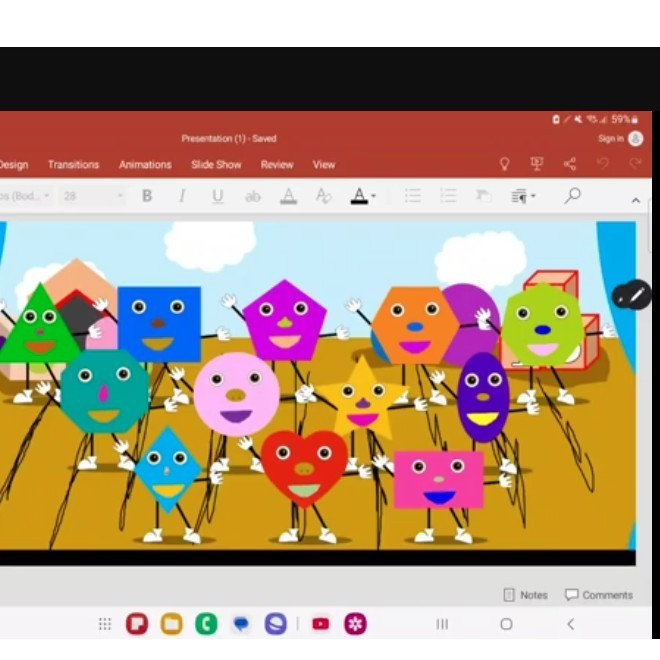Start presenting with the slideshow icon
660x660 pixels.
[537, 164]
